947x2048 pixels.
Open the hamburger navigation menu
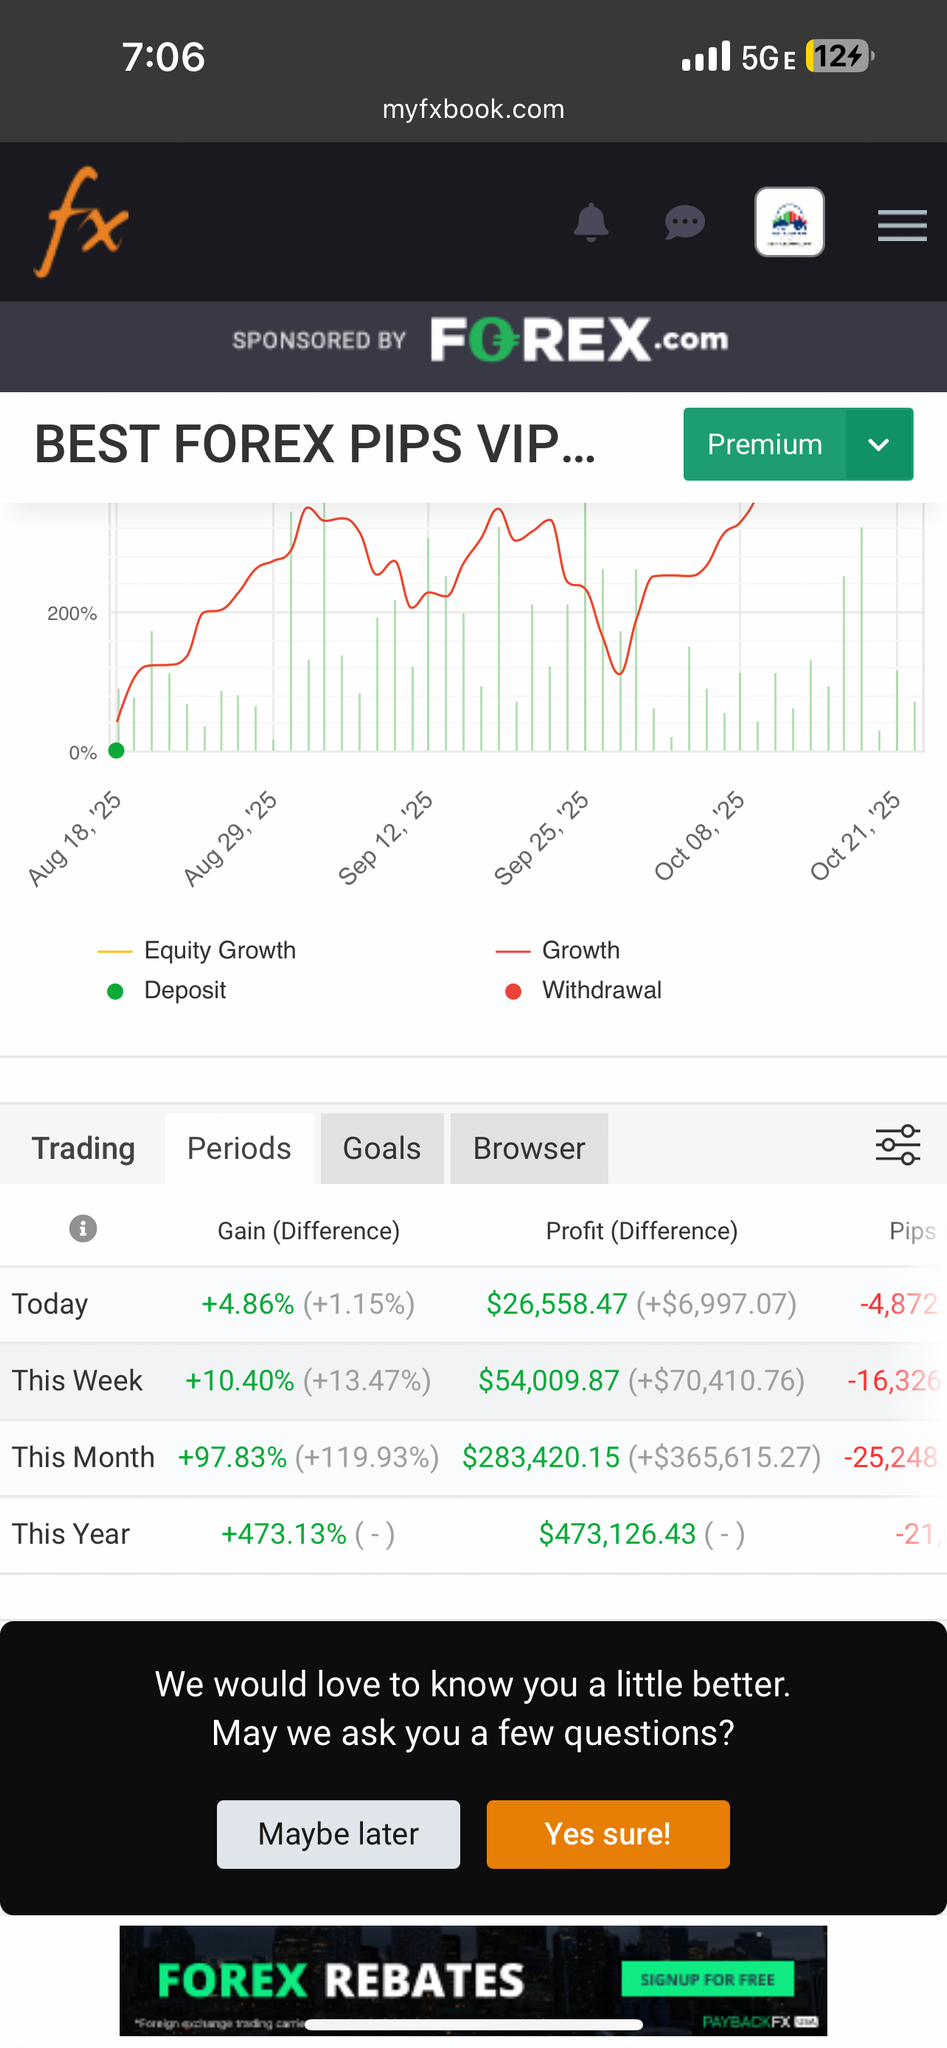coord(902,225)
